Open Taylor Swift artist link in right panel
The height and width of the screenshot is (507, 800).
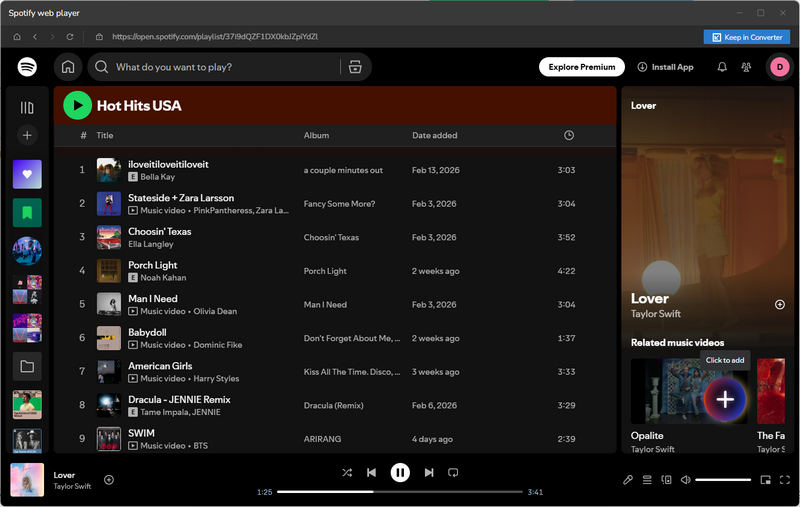coord(656,314)
